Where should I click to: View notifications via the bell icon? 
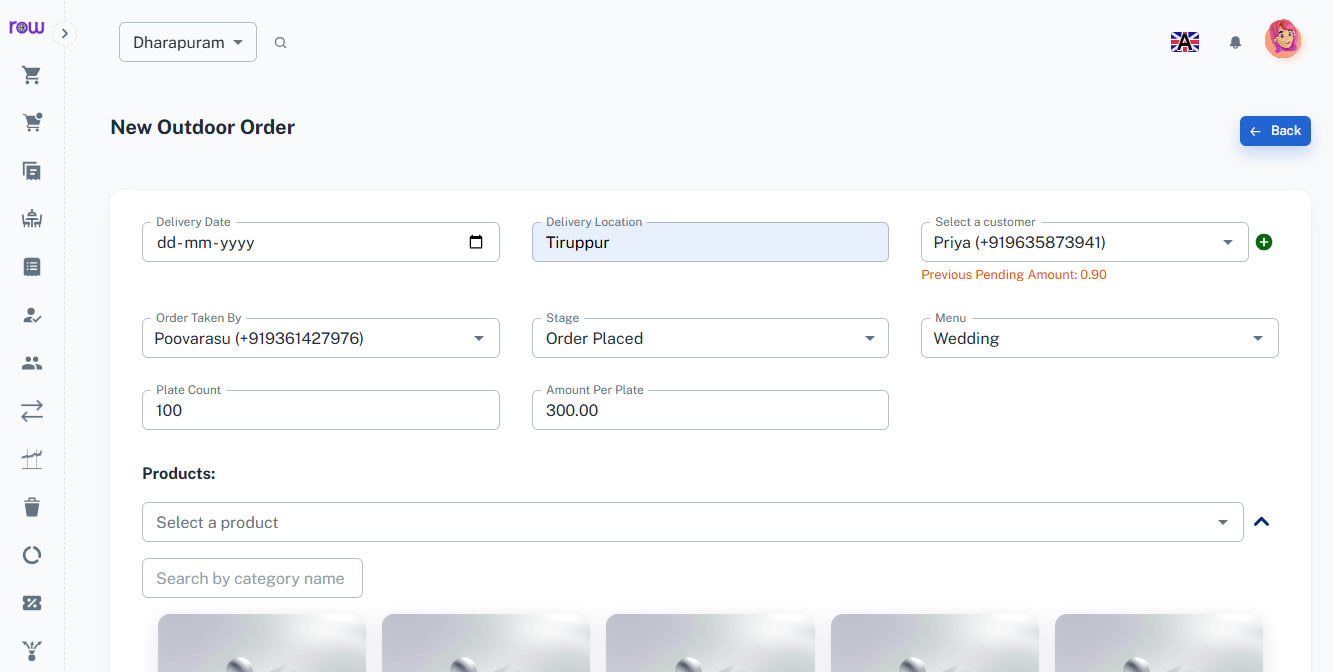(x=1235, y=42)
